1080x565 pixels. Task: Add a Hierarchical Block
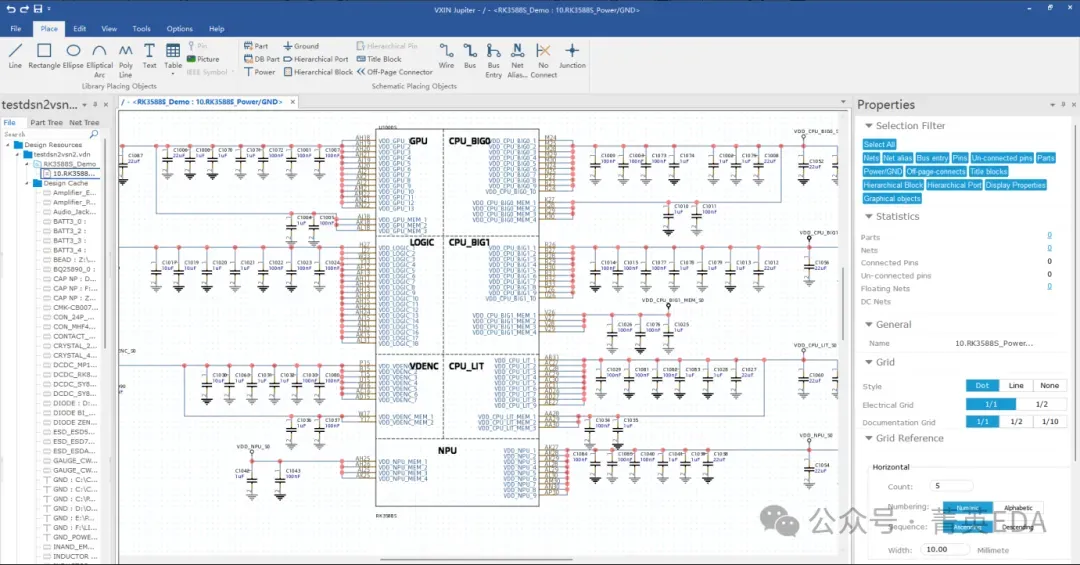(318, 72)
